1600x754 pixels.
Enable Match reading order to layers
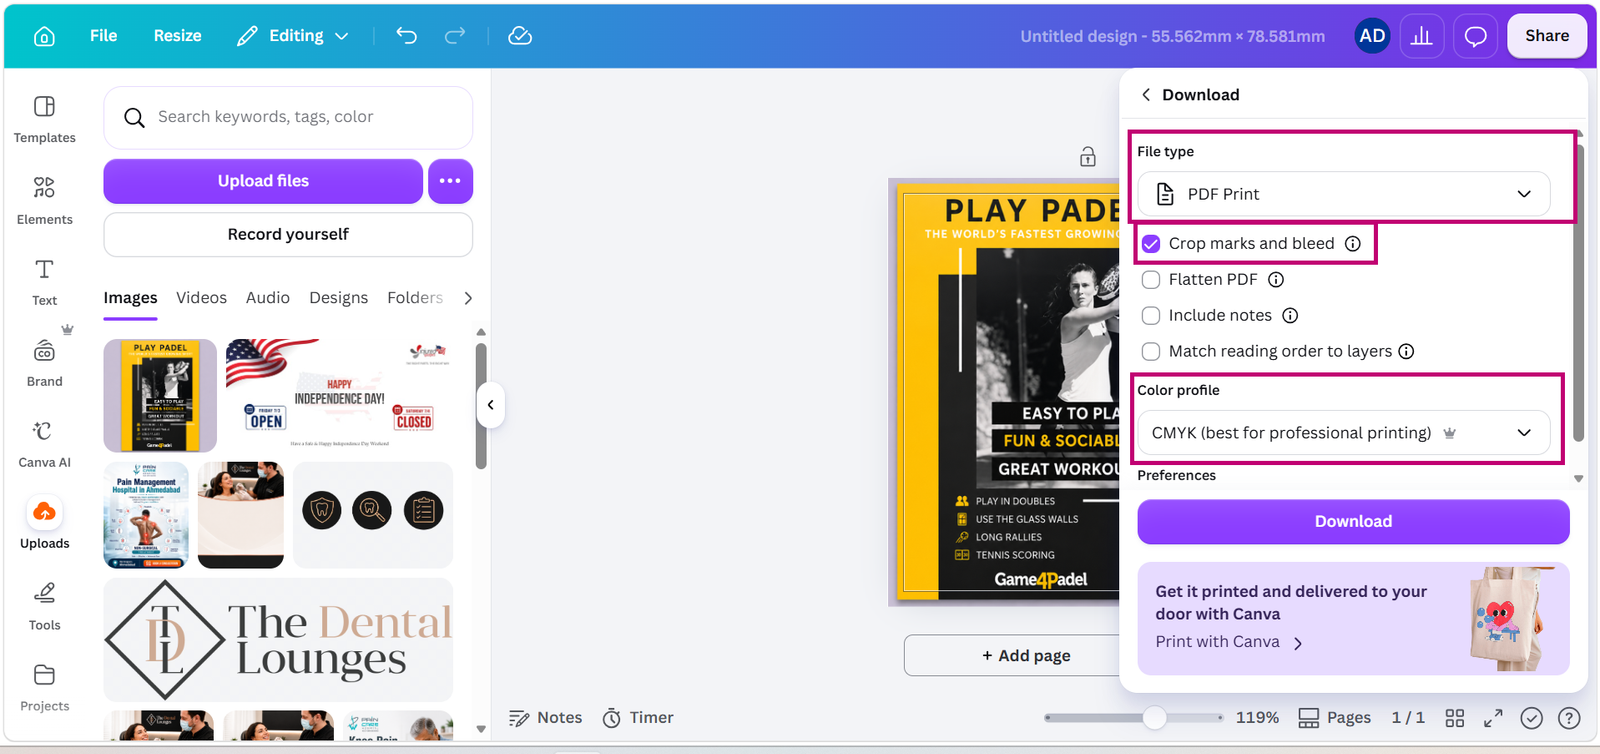tap(1151, 352)
